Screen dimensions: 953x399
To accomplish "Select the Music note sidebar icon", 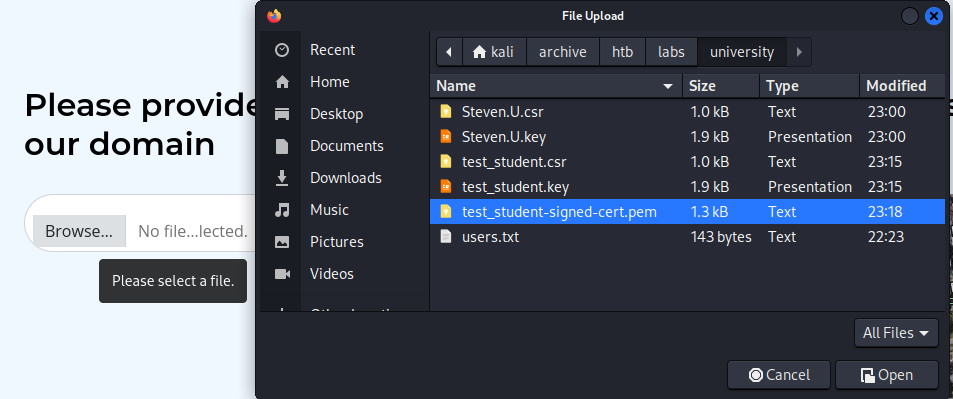I will point(282,210).
